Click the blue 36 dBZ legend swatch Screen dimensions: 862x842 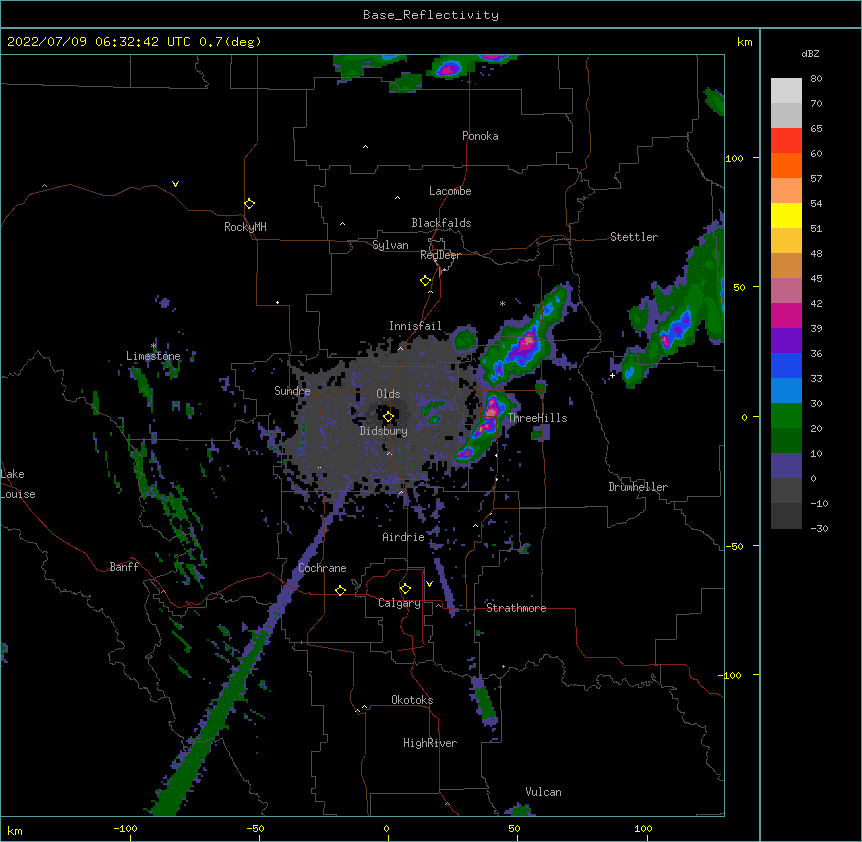(786, 365)
